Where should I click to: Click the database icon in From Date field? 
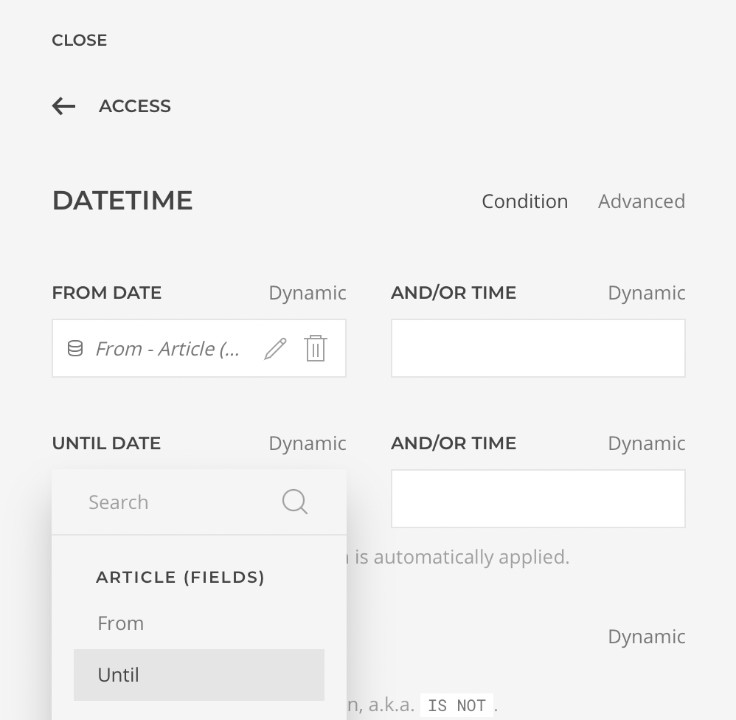click(75, 348)
